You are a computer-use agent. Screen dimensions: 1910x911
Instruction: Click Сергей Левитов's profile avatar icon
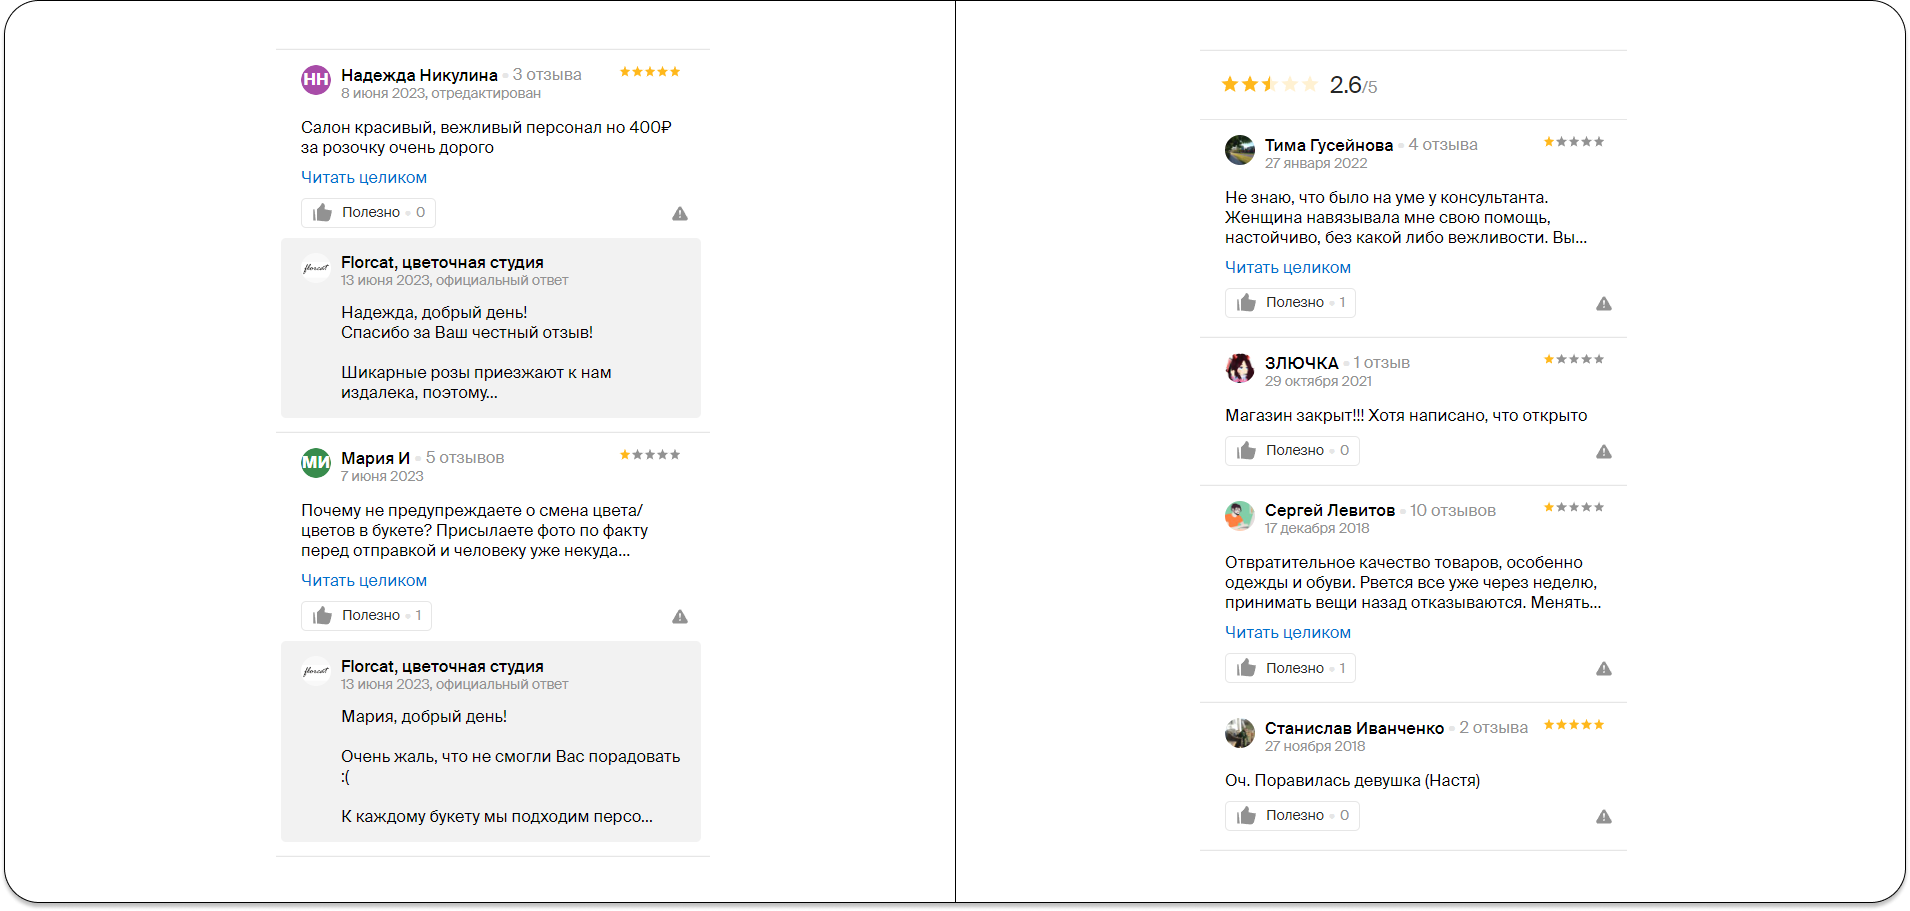1240,516
